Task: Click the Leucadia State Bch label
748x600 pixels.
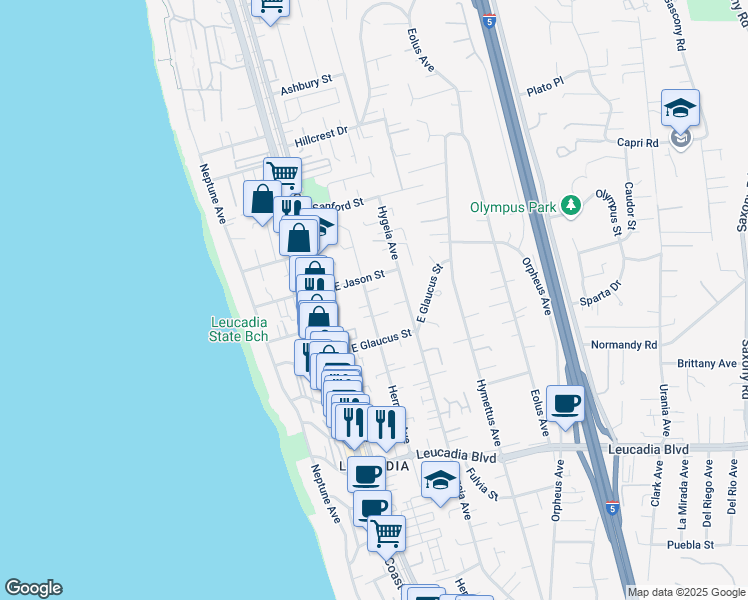Action: pos(239,330)
